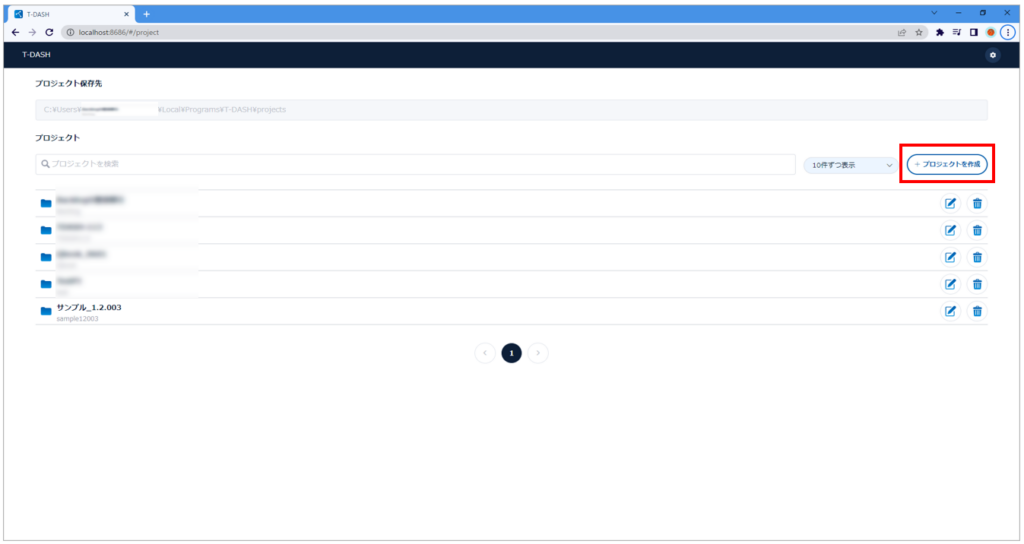Click trash icon on the fourth project row
This screenshot has width=1024, height=544.
(x=977, y=284)
